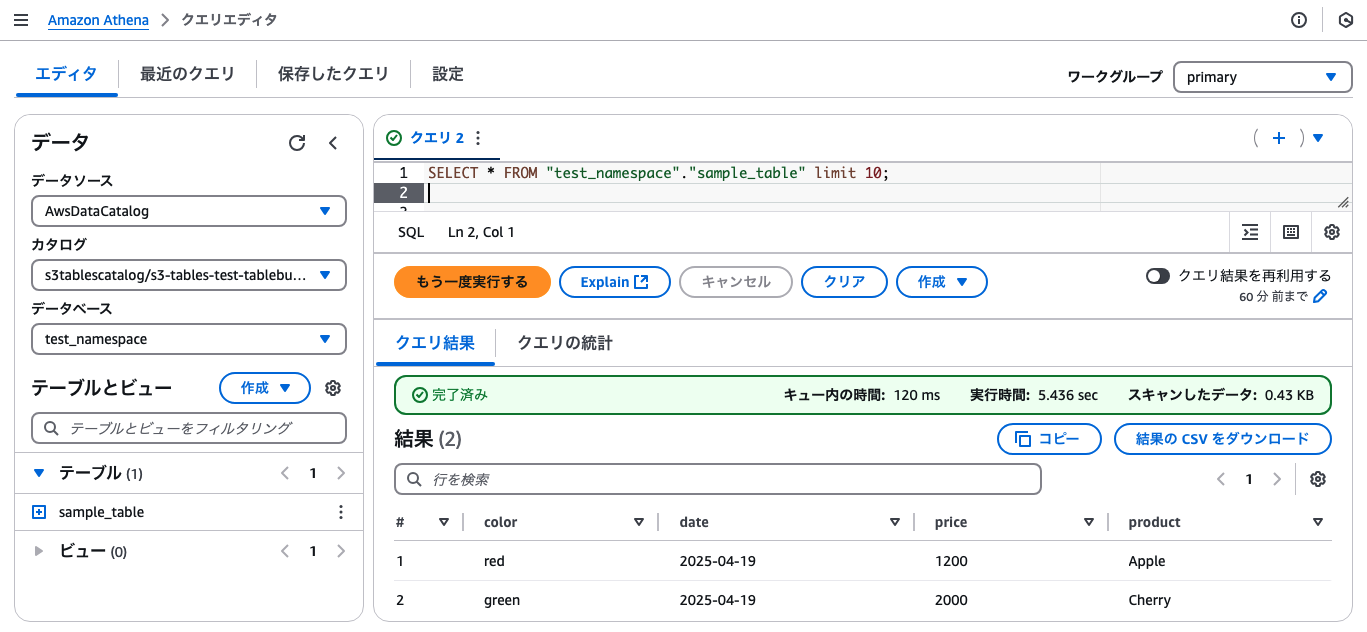Image resolution: width=1367 pixels, height=632 pixels.
Task: Click the info icon in top bar
Action: (1299, 20)
